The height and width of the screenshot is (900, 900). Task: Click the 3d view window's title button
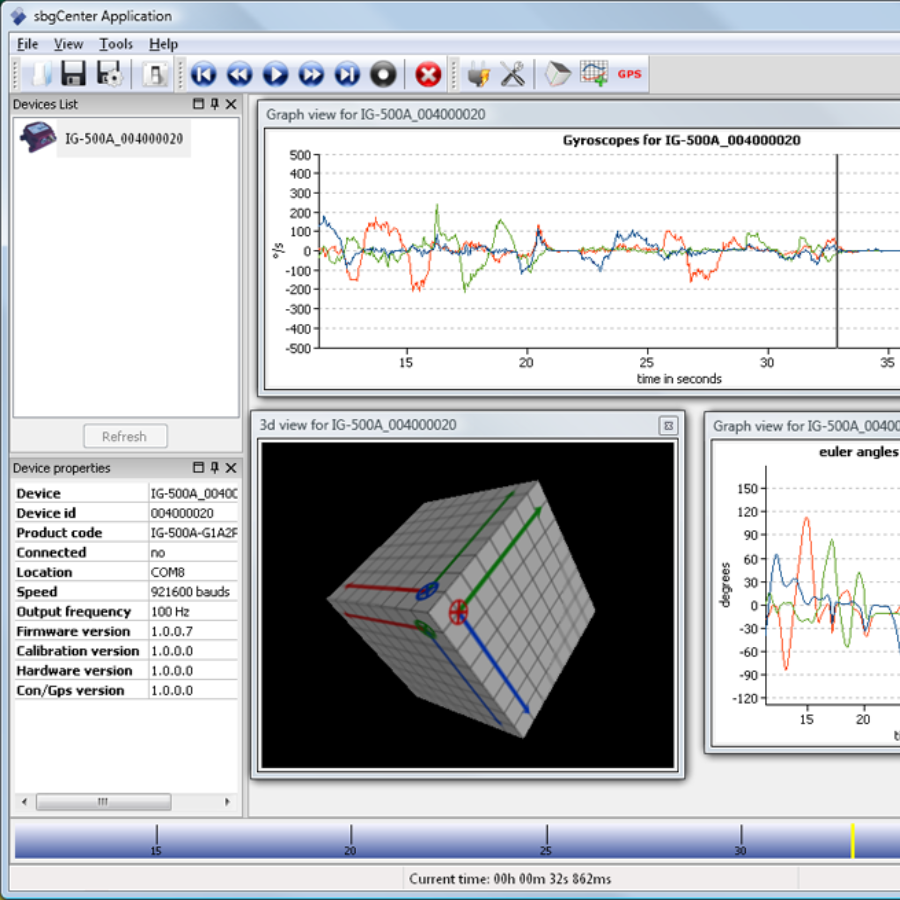[x=667, y=426]
